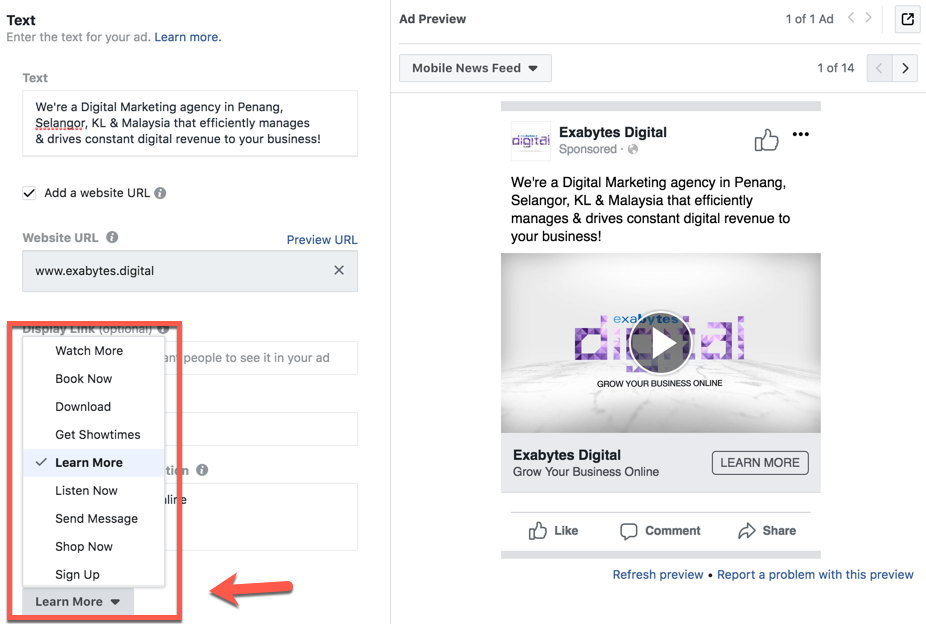This screenshot has width=926, height=624.
Task: Click the LEARN MORE button in the ad
Action: pos(760,463)
